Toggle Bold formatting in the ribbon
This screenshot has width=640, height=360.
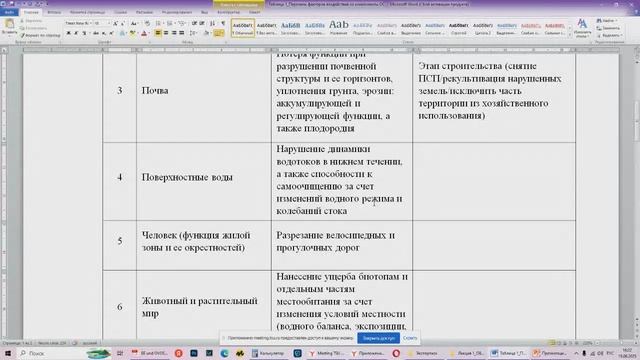tap(68, 33)
